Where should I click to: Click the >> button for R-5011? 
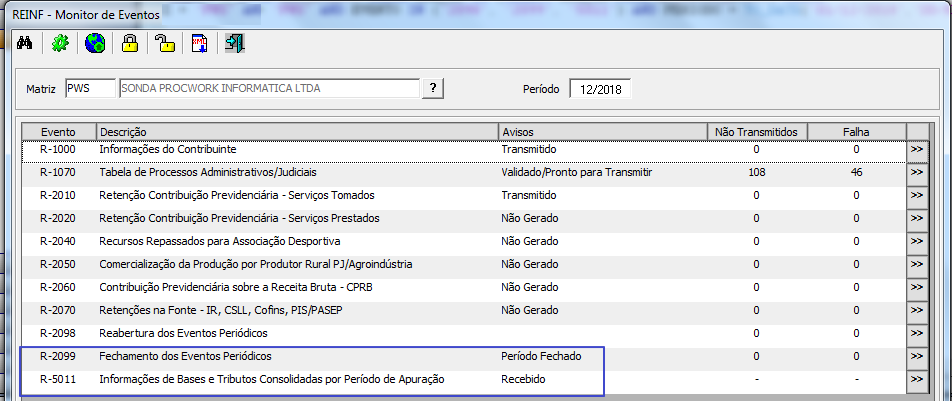(916, 380)
